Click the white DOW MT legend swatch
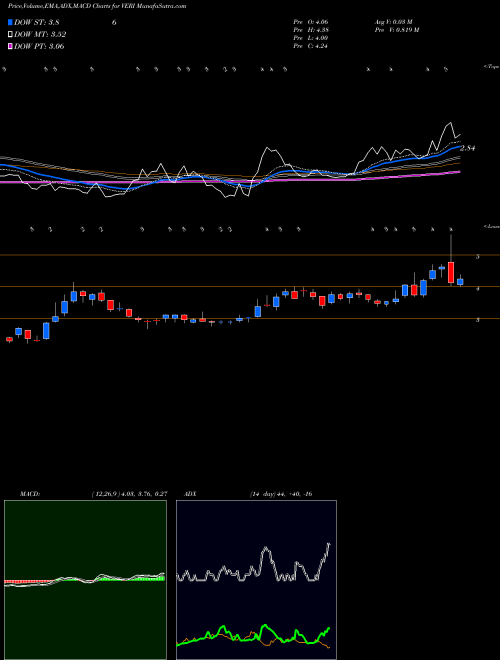The image size is (500, 660). click(x=11, y=35)
